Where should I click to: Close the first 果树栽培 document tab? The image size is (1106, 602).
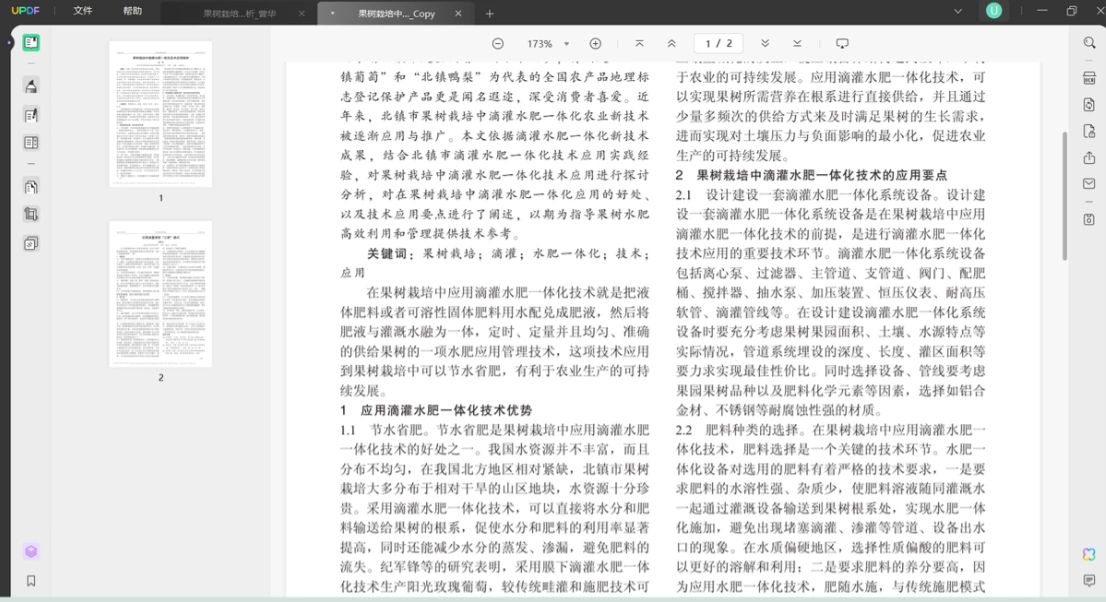302,13
